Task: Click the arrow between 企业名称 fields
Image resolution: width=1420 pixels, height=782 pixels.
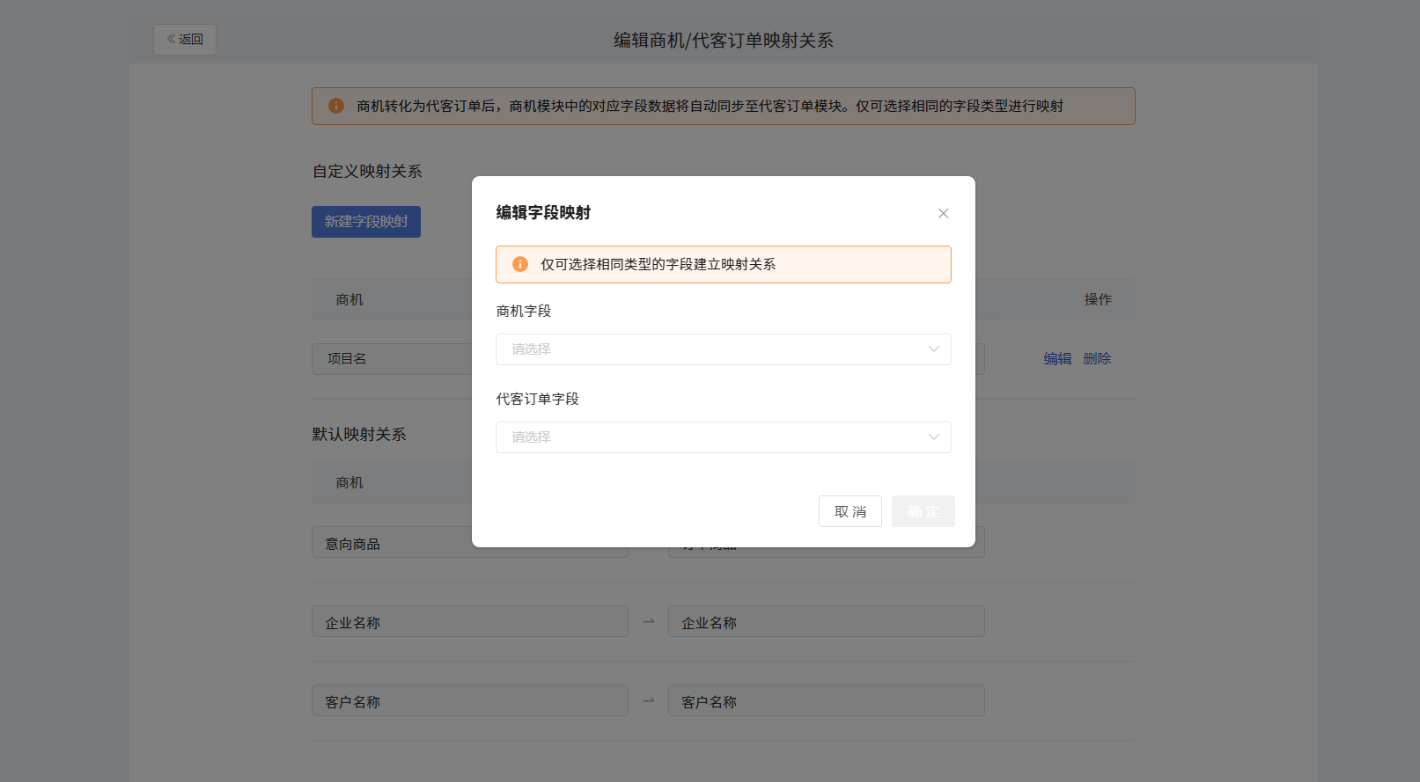Action: coord(648,621)
